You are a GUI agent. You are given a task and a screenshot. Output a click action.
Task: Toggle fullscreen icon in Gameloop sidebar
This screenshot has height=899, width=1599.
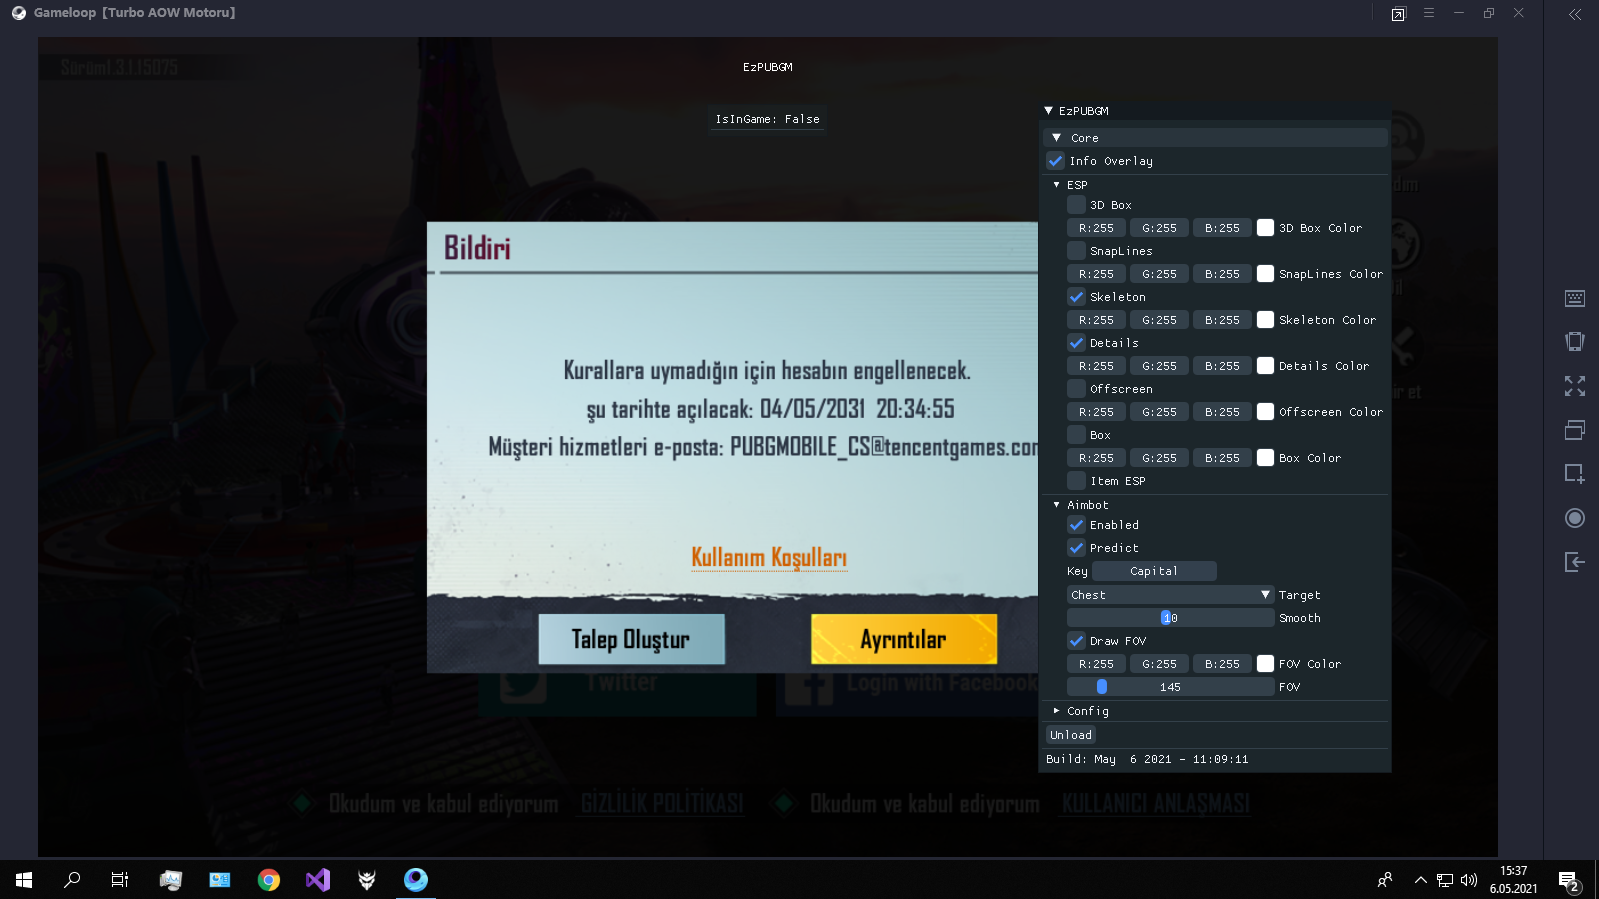point(1574,386)
